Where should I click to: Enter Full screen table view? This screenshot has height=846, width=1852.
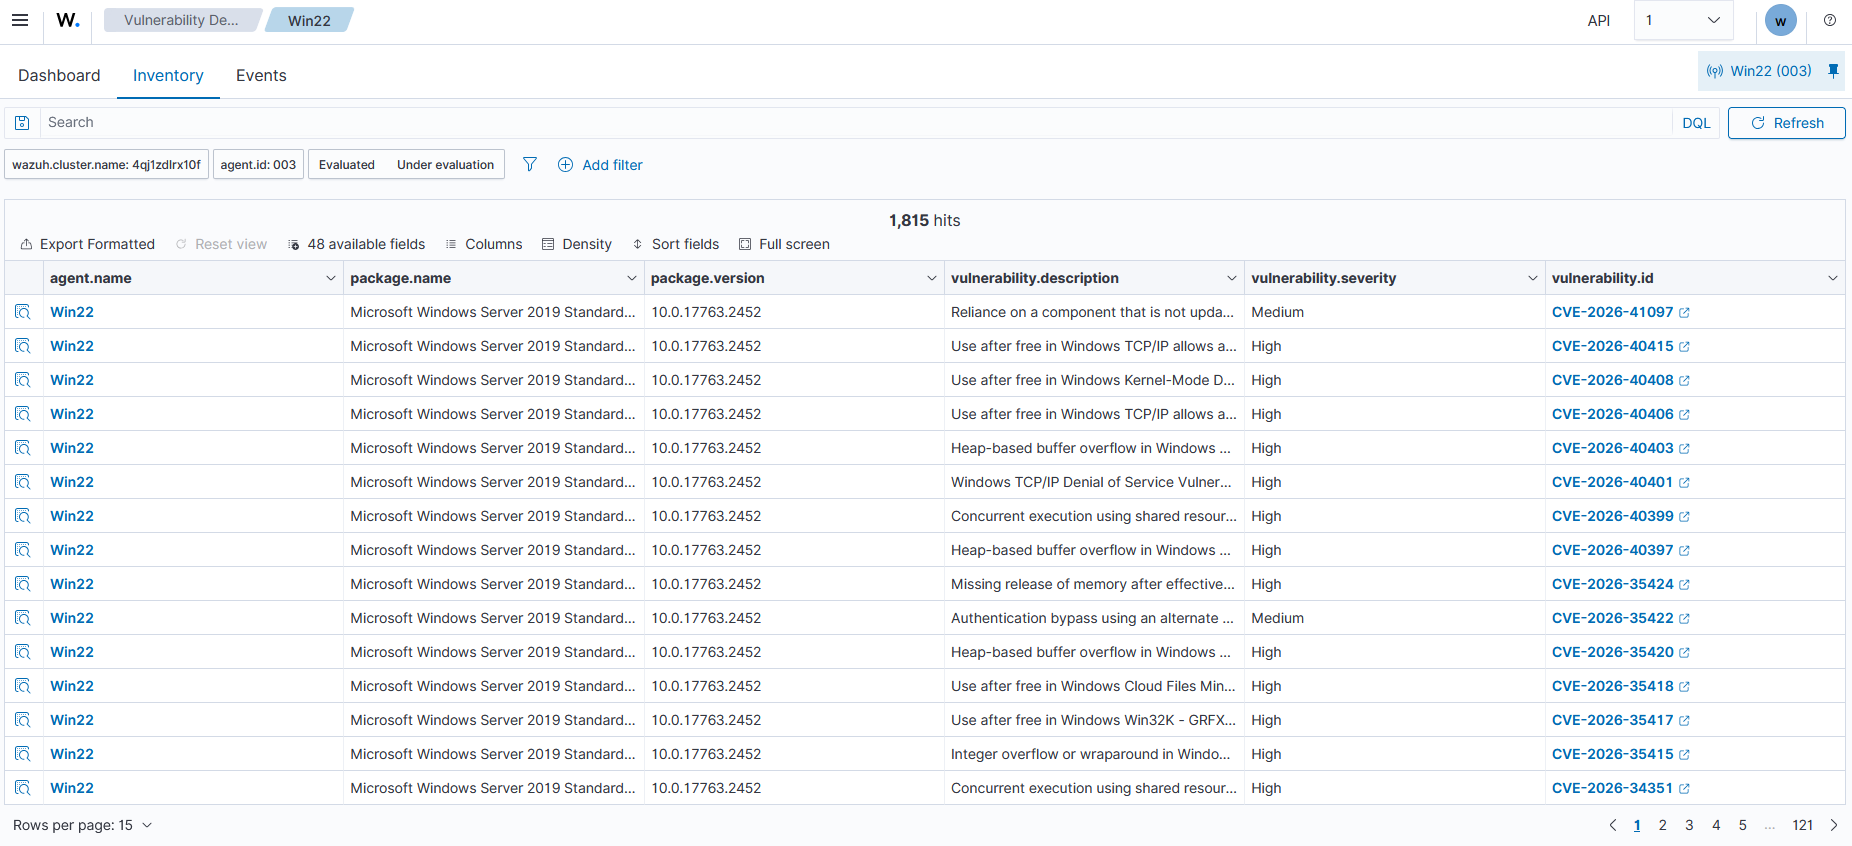coord(785,244)
